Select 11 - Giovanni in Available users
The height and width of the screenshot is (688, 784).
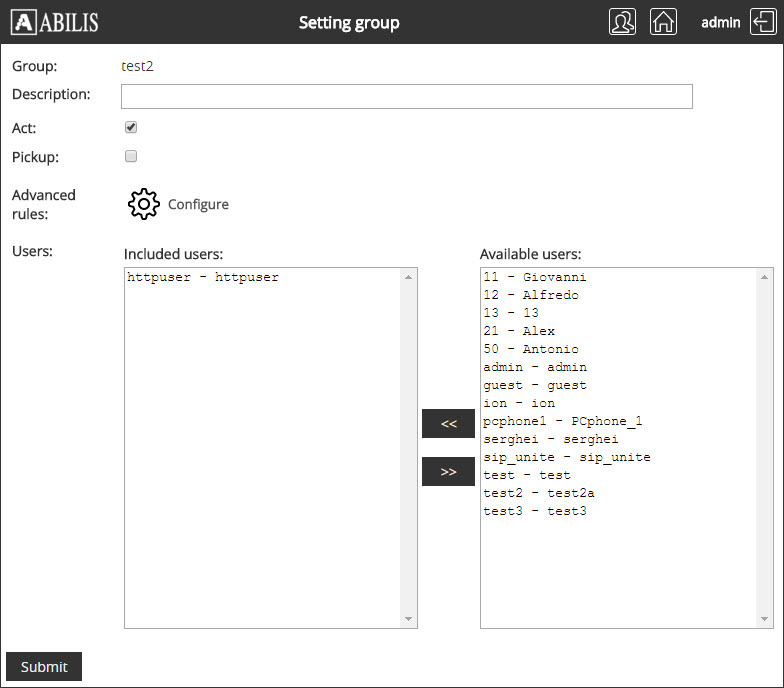(x=534, y=277)
